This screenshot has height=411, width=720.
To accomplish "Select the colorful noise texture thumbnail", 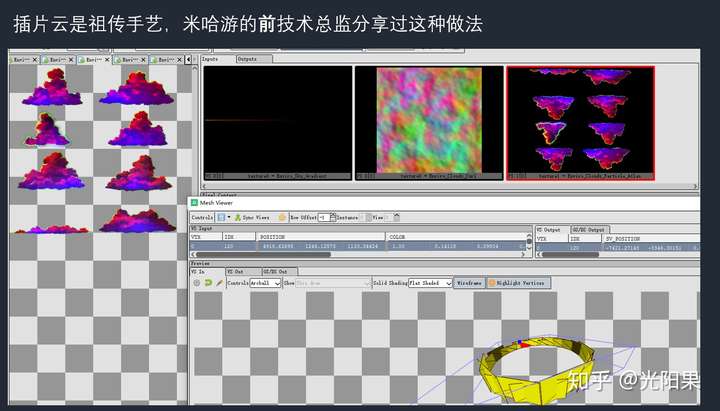I will pos(429,123).
